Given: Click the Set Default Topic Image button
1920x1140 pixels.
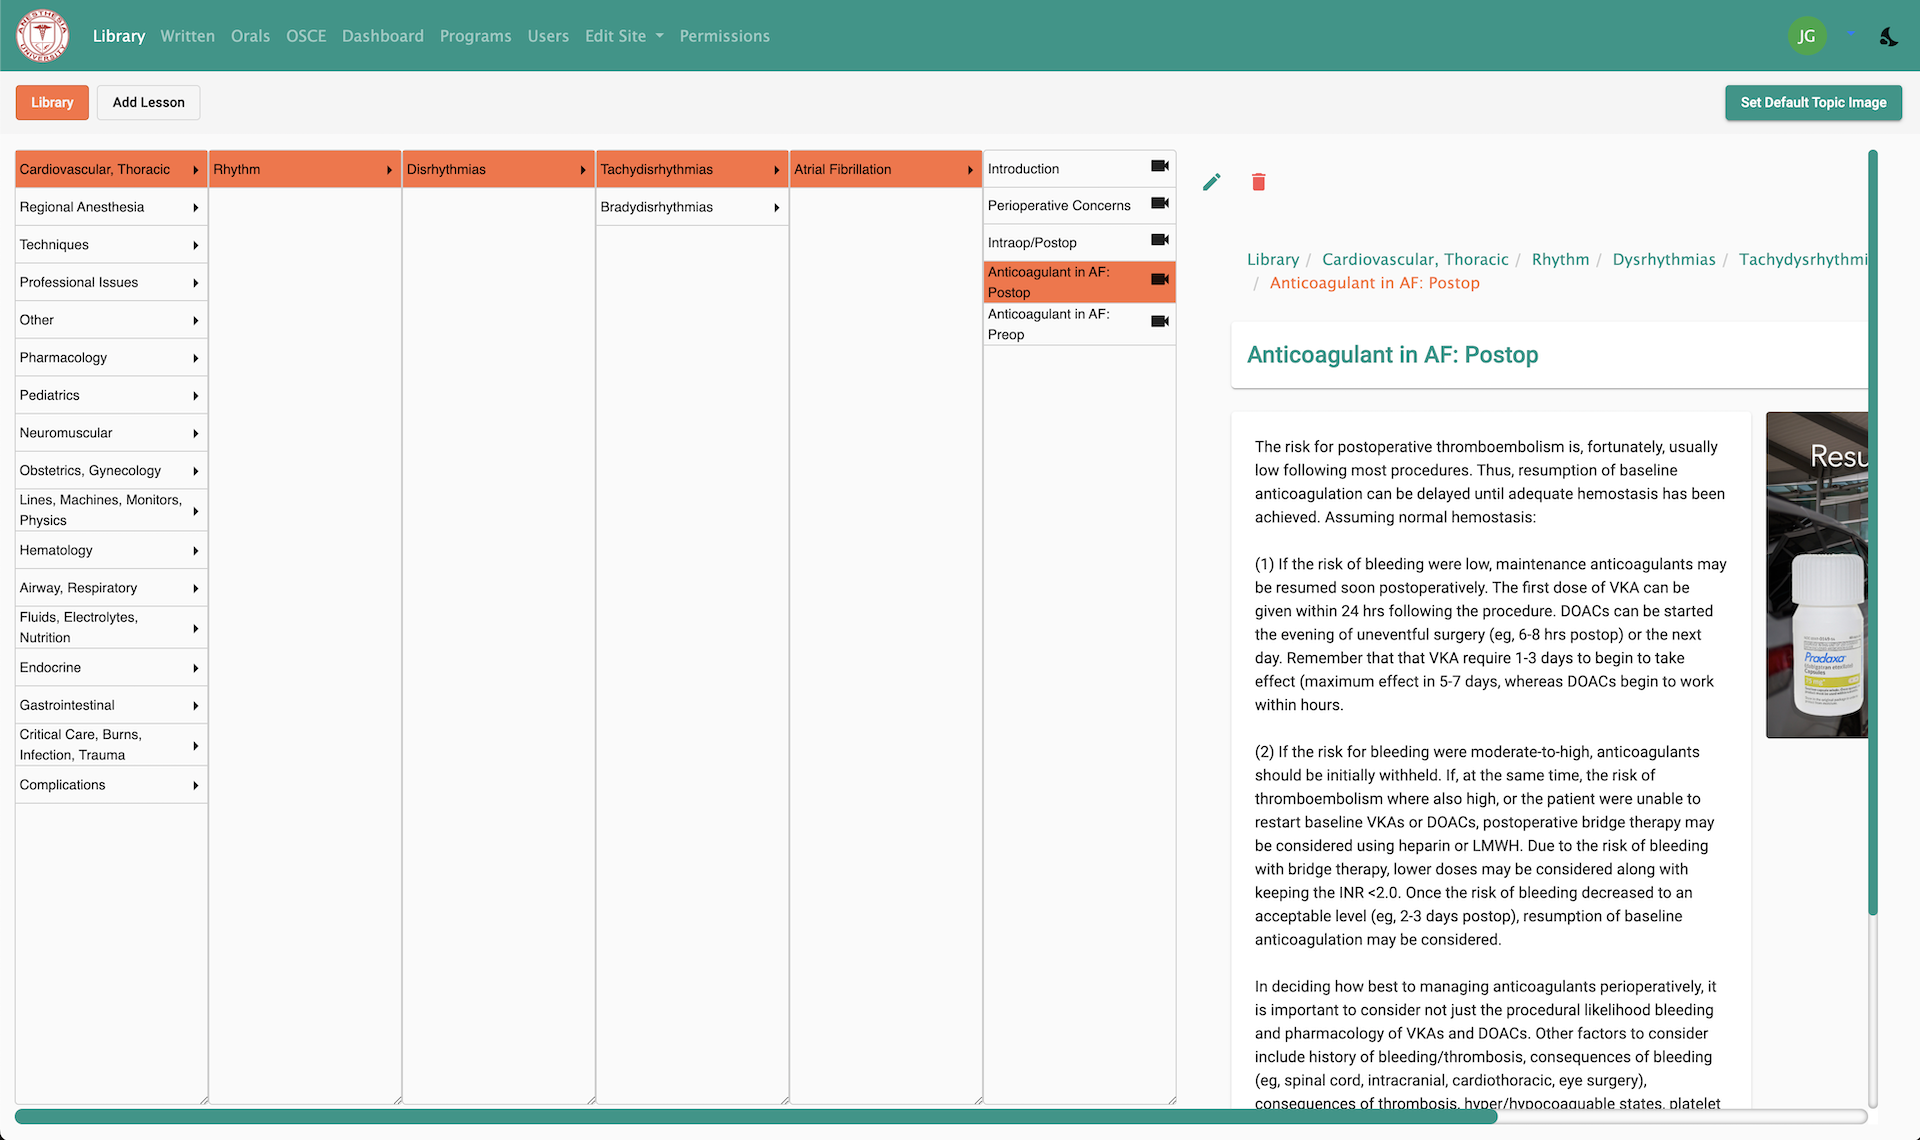Looking at the screenshot, I should pos(1812,103).
